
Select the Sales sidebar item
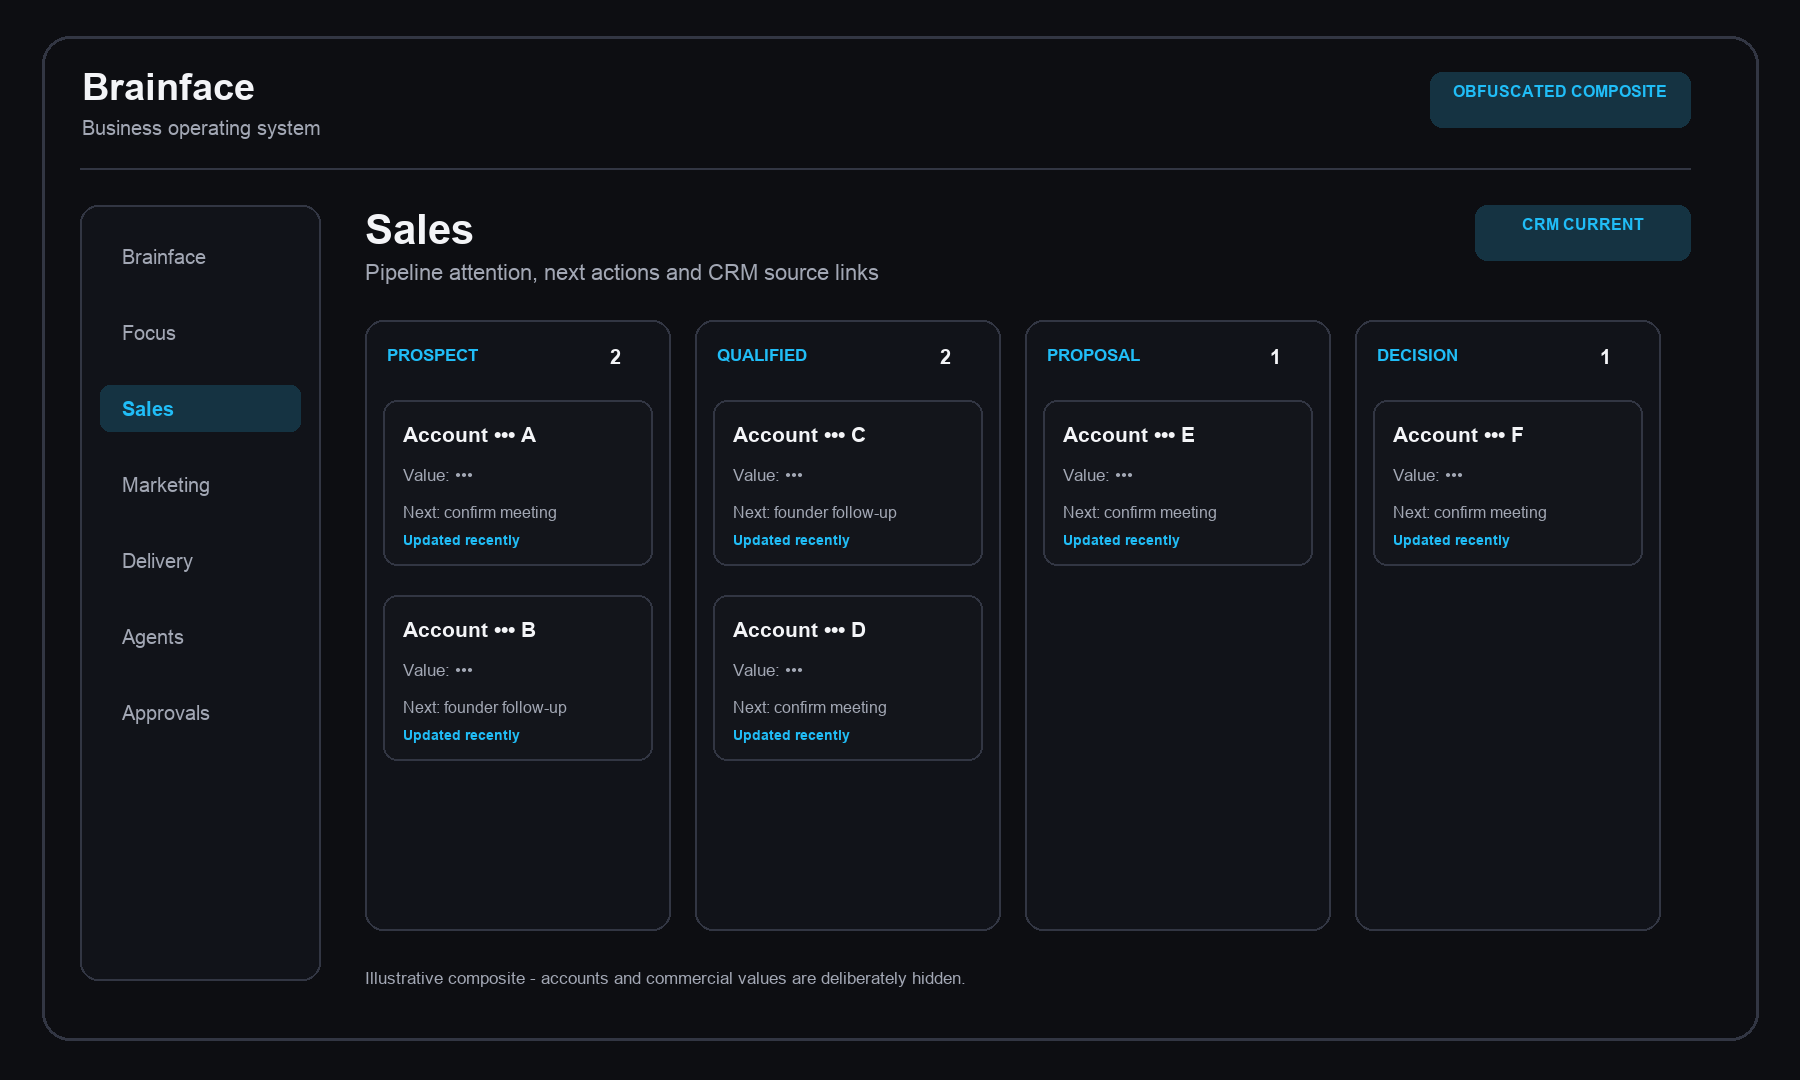coord(200,409)
